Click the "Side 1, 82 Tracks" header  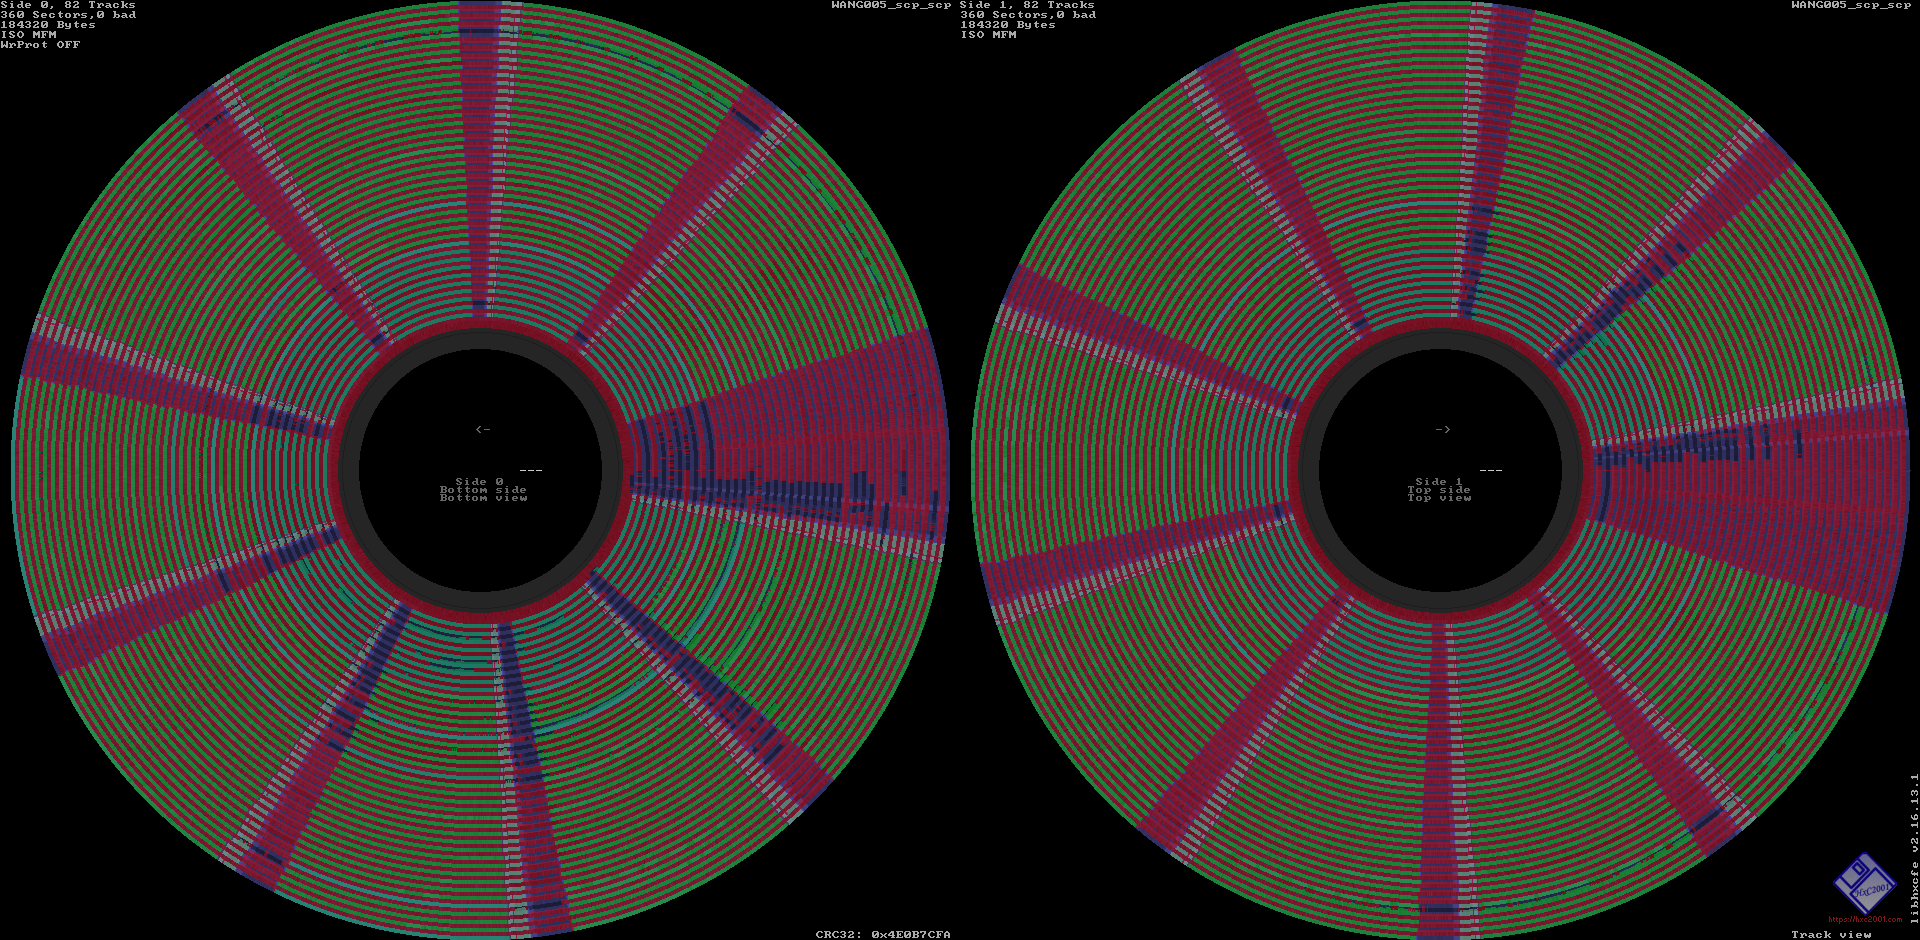point(1028,5)
